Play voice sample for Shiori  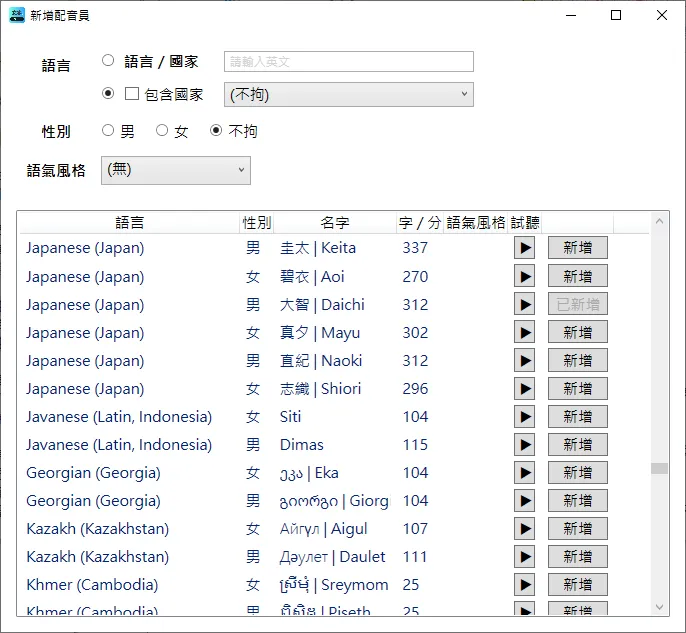(x=524, y=388)
